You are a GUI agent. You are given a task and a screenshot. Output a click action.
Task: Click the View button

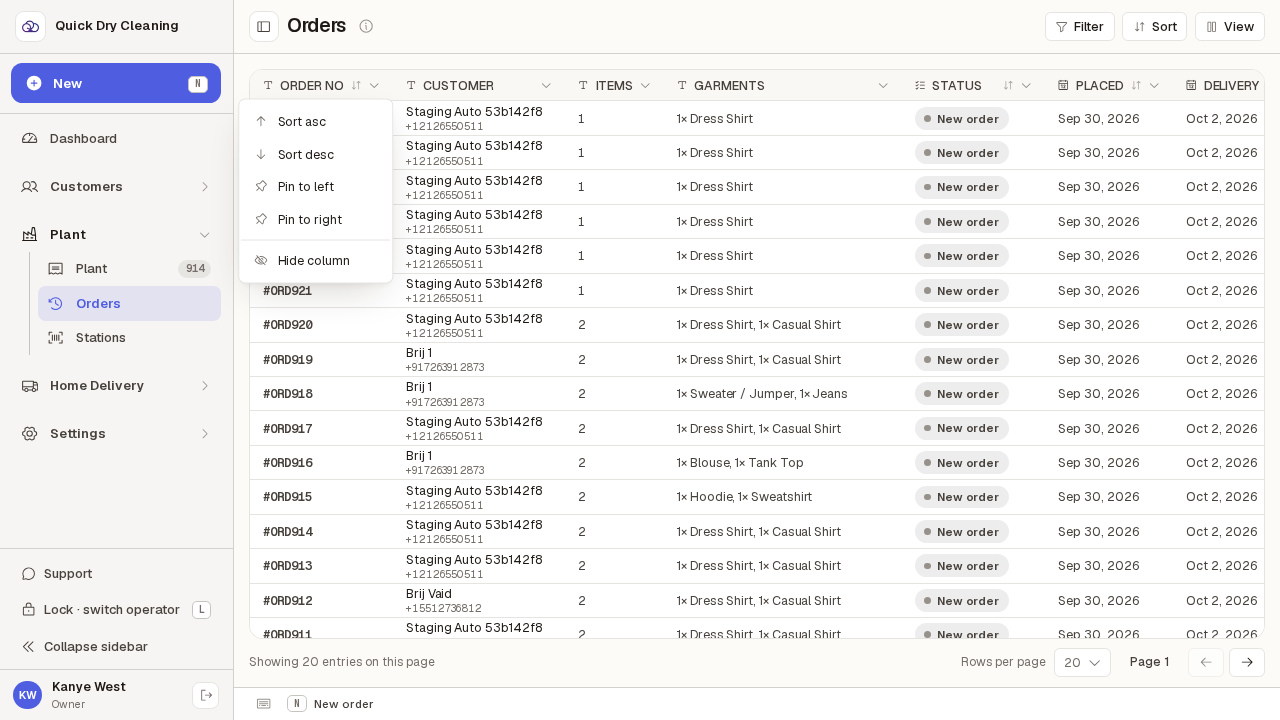click(1230, 26)
